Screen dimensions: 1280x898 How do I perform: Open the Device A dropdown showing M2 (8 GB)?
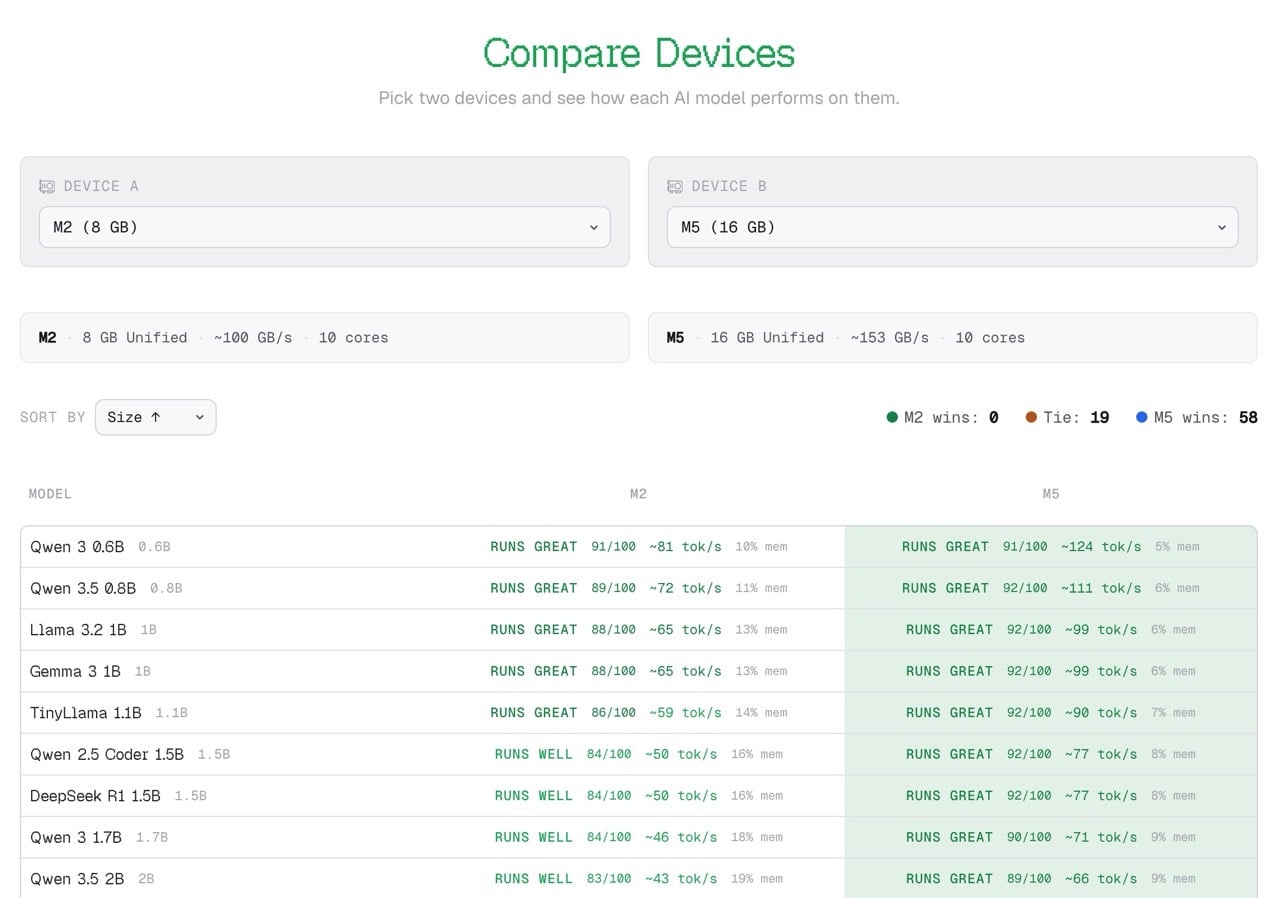click(x=324, y=227)
